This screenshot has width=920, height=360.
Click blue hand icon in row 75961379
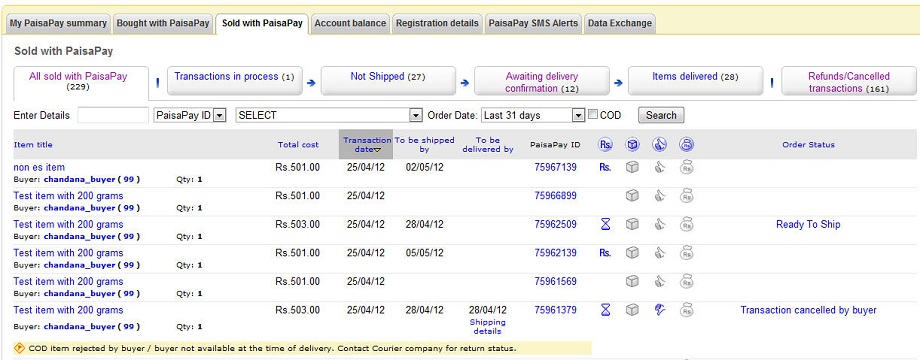click(659, 310)
